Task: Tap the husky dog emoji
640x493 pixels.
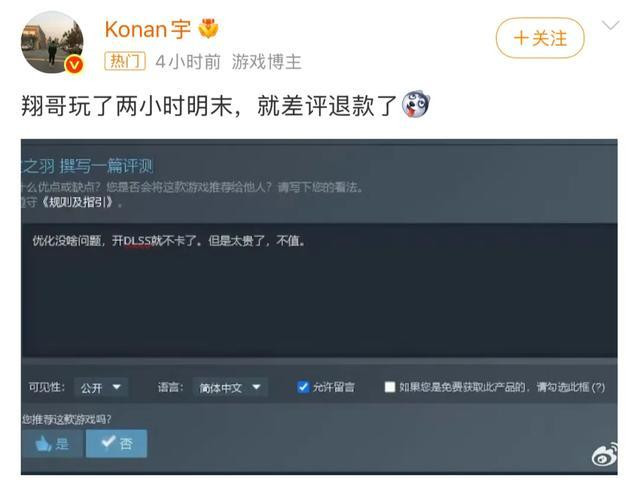Action: click(416, 104)
